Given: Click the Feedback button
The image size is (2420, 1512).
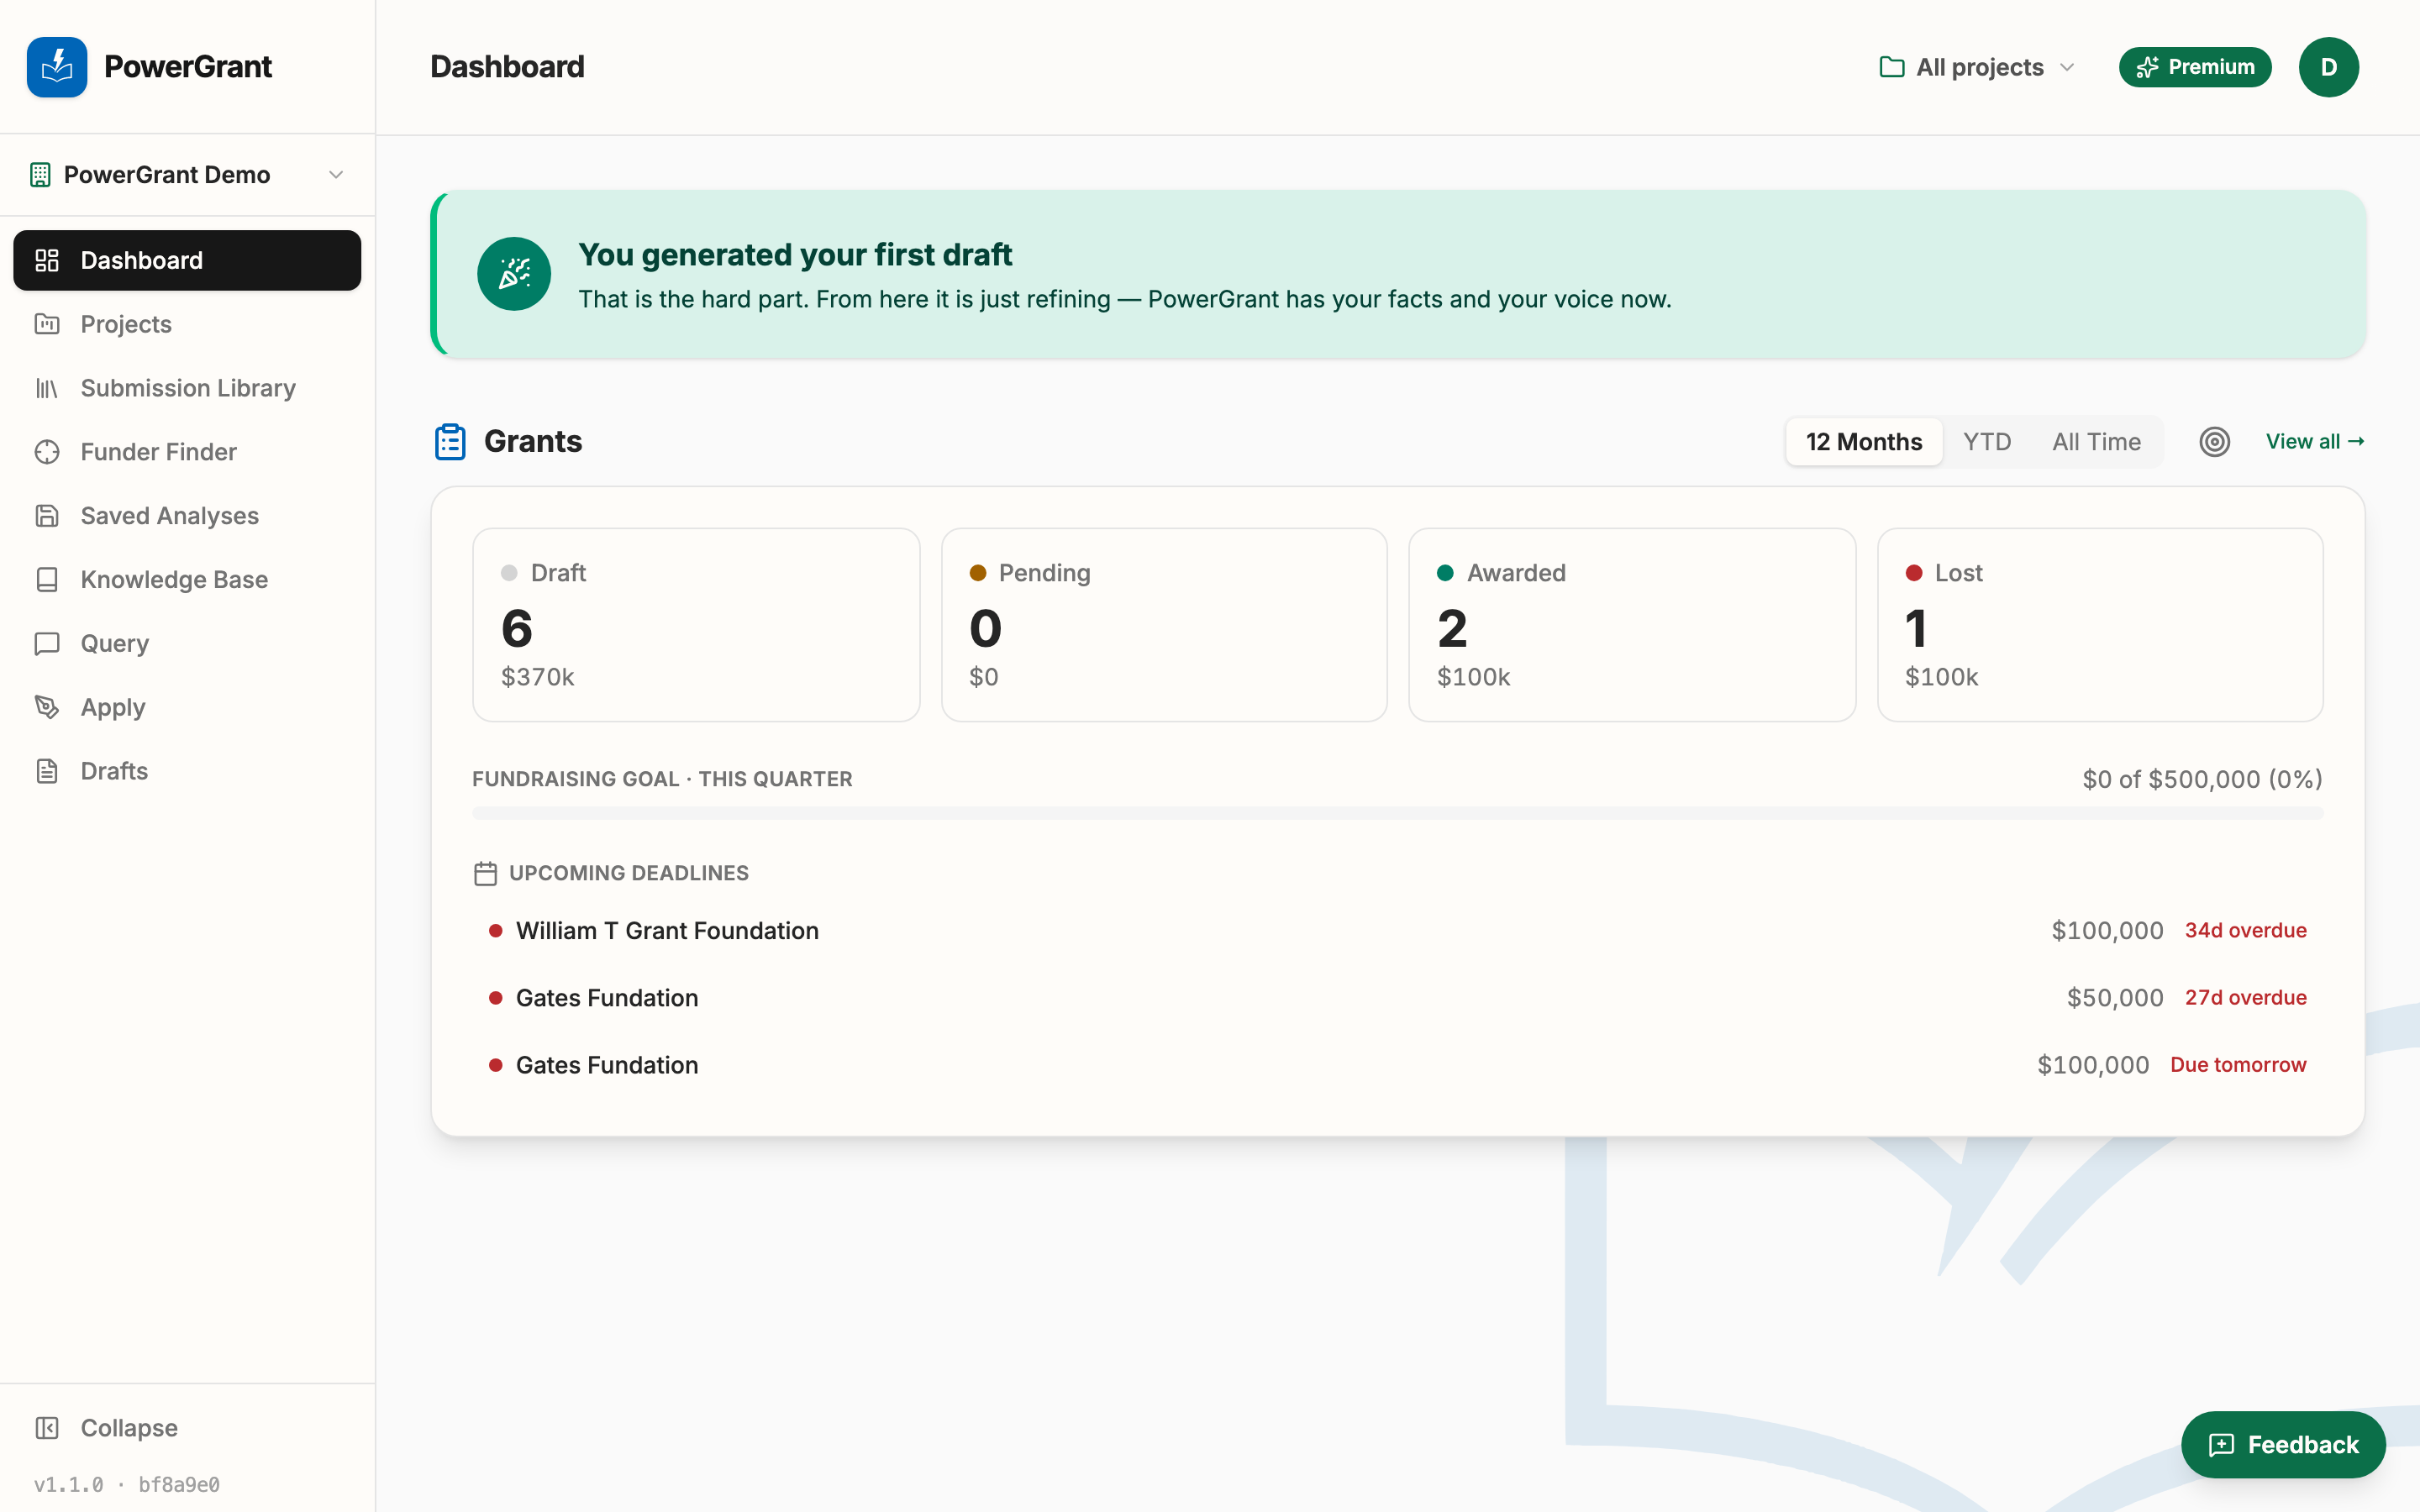Looking at the screenshot, I should point(2283,1445).
